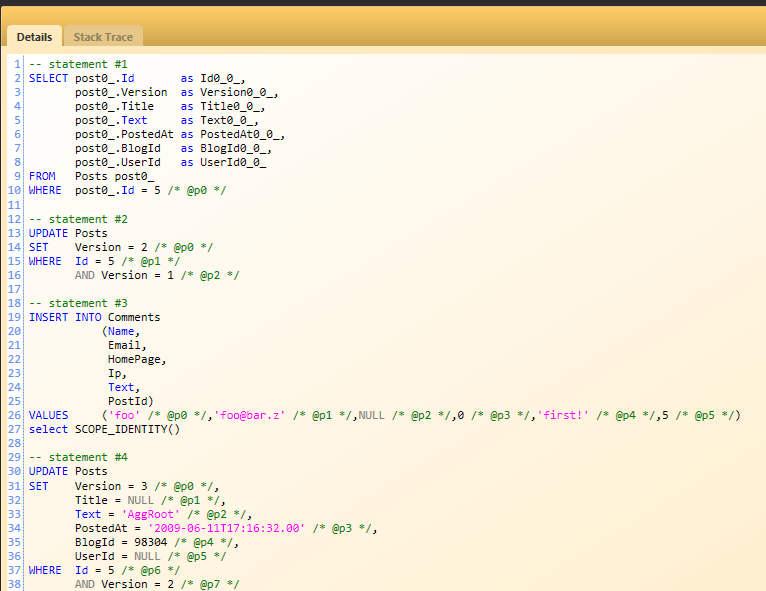The image size is (766, 591).
Task: Click the 'first!' string value
Action: [x=563, y=416]
